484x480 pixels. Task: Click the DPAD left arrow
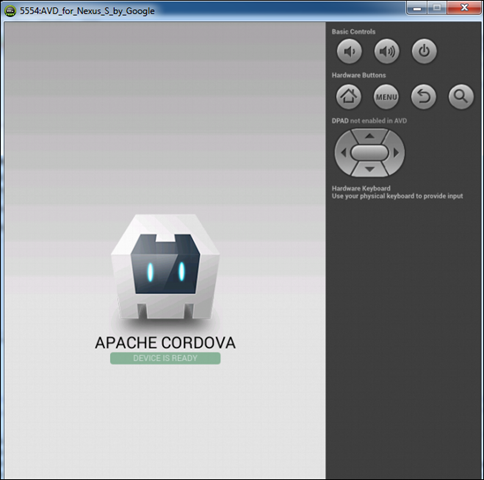click(343, 153)
